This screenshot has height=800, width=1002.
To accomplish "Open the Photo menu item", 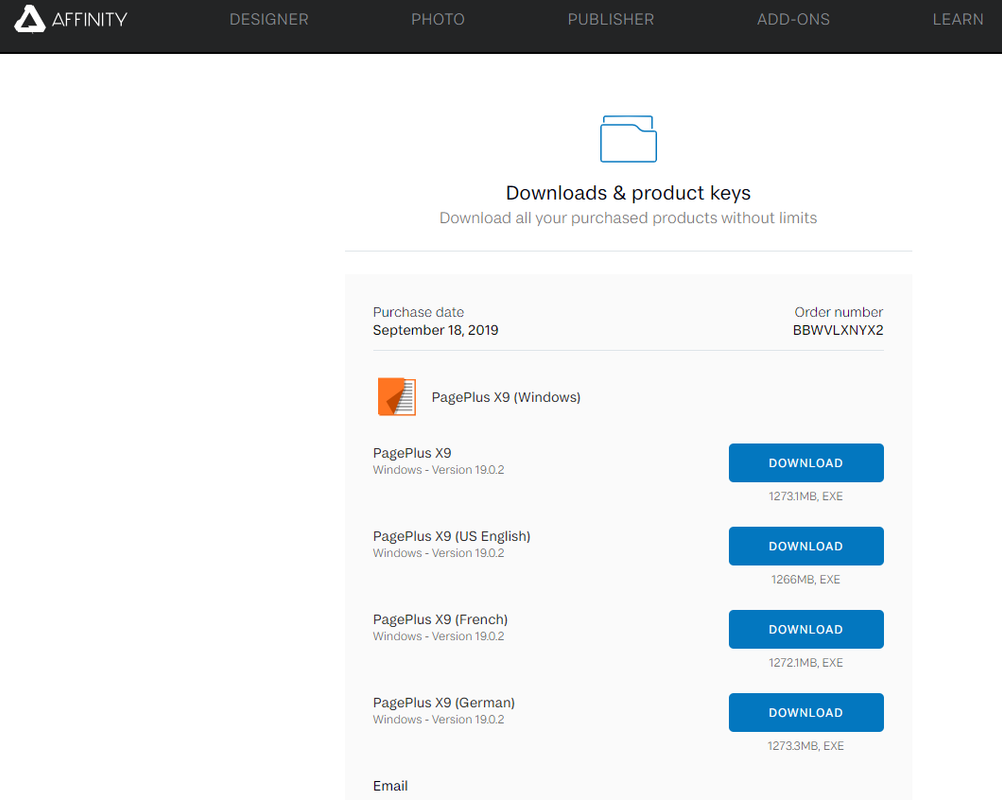I will click(x=438, y=19).
